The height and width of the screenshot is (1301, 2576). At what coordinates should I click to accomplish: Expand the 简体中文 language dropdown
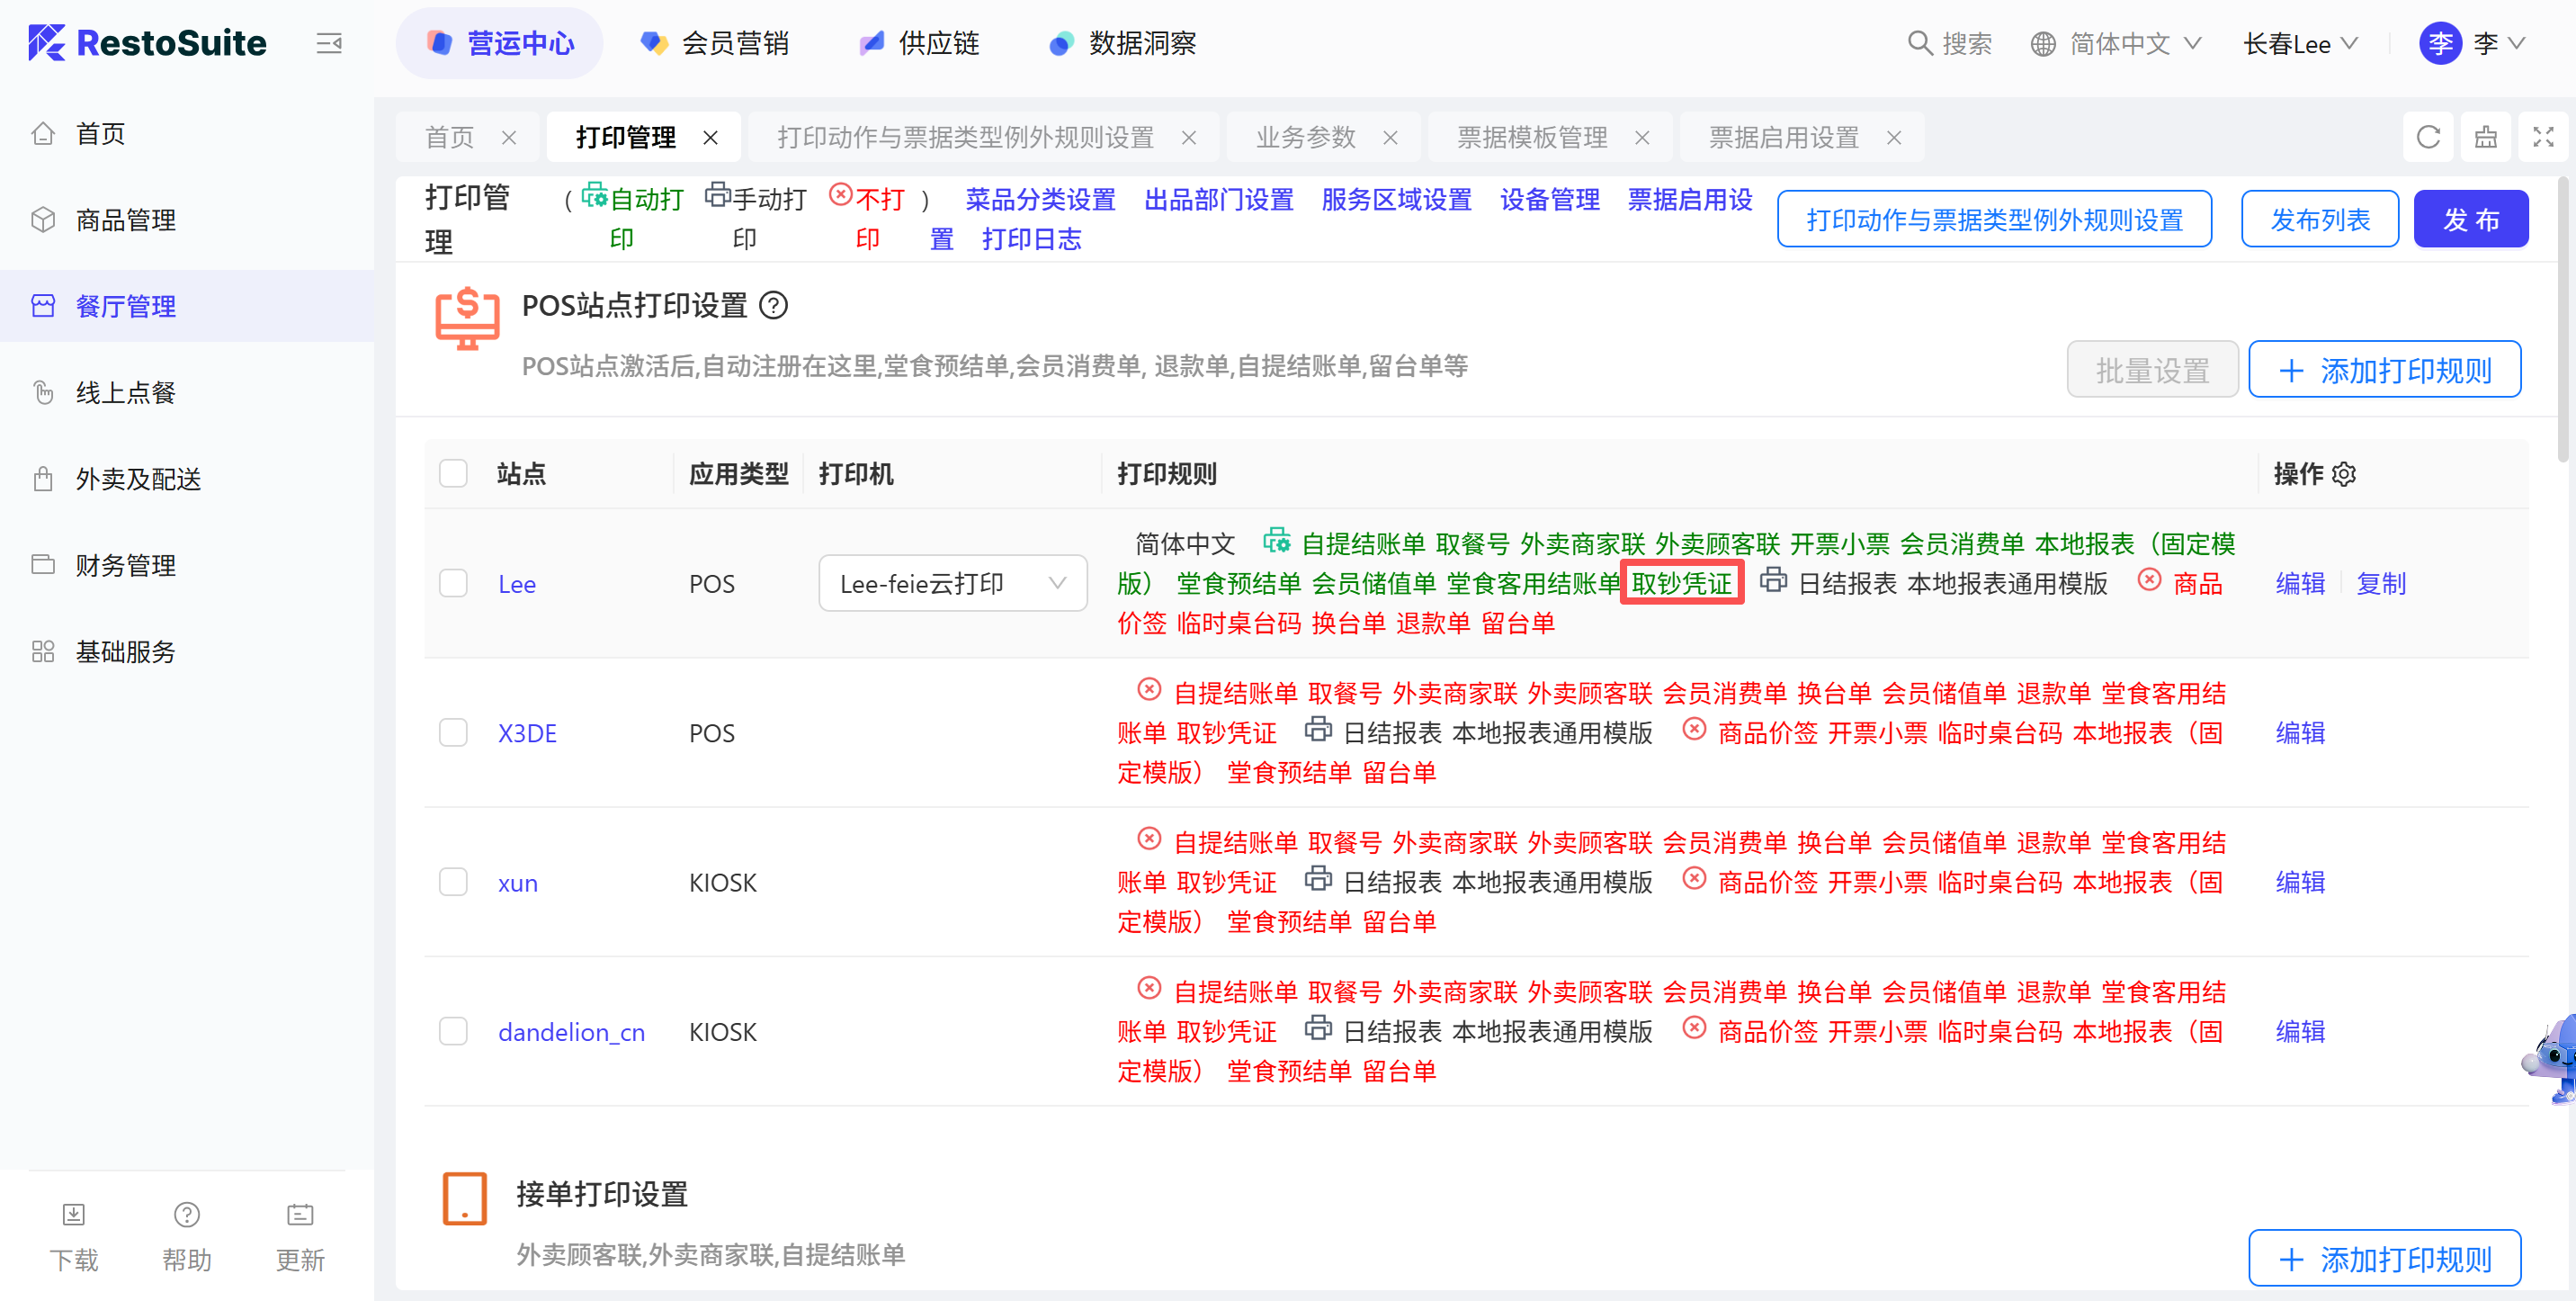click(x=2118, y=44)
